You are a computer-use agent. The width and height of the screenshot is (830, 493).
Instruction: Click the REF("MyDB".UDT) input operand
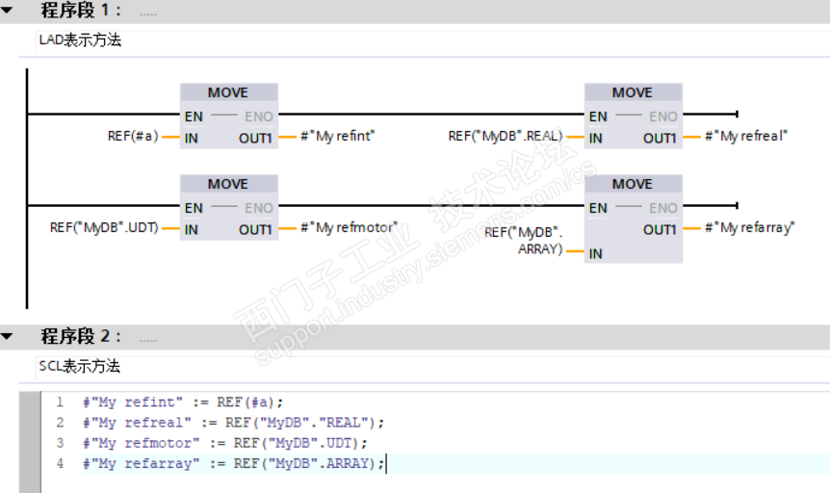(x=104, y=228)
